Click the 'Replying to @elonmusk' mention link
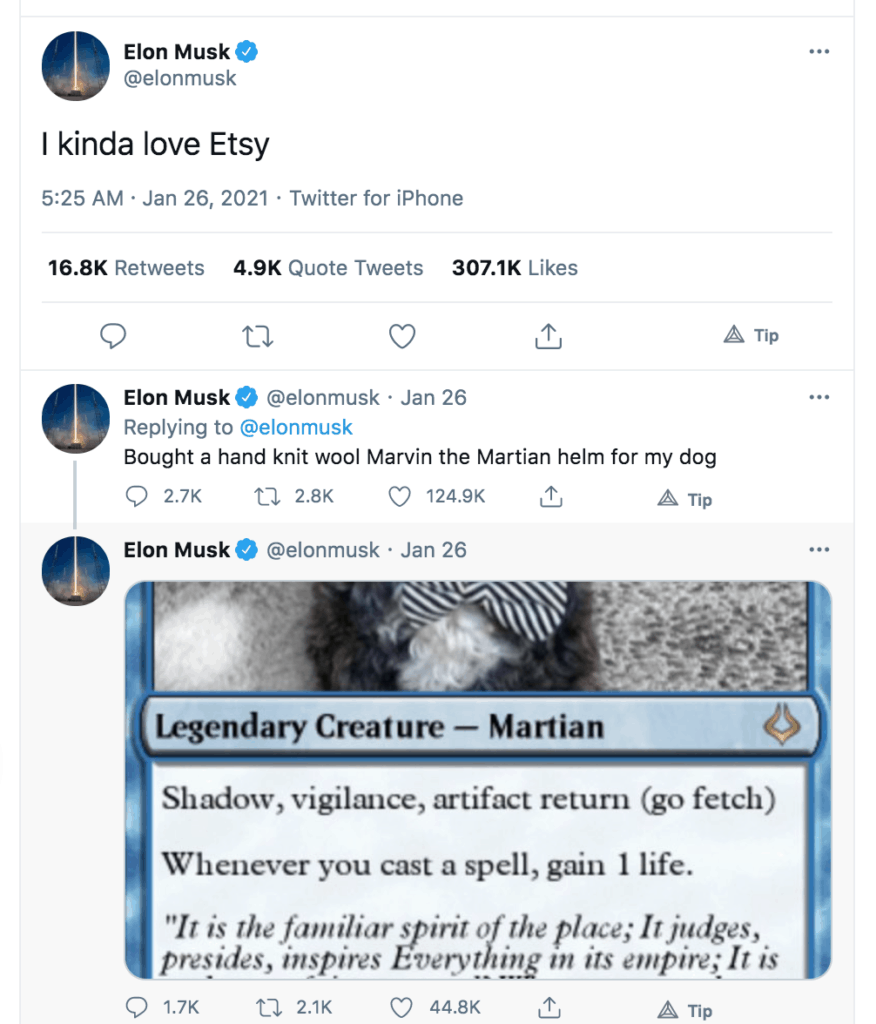The height and width of the screenshot is (1024, 876). (x=296, y=427)
